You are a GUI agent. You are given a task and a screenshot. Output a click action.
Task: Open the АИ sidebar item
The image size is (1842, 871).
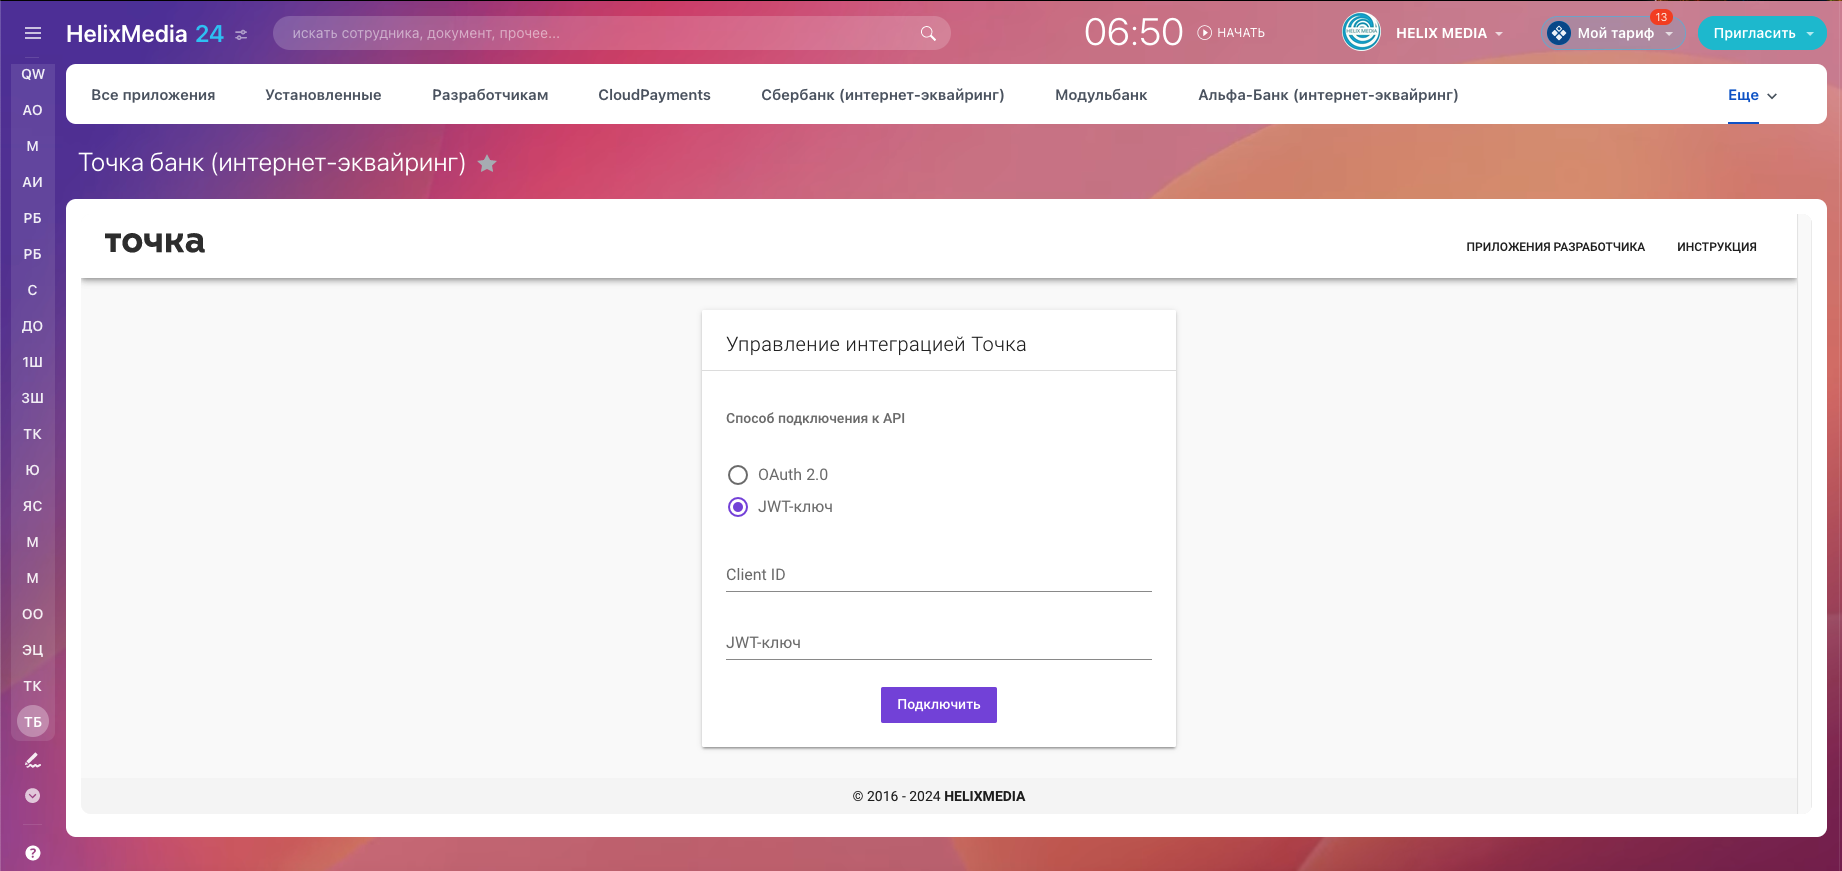(x=33, y=182)
